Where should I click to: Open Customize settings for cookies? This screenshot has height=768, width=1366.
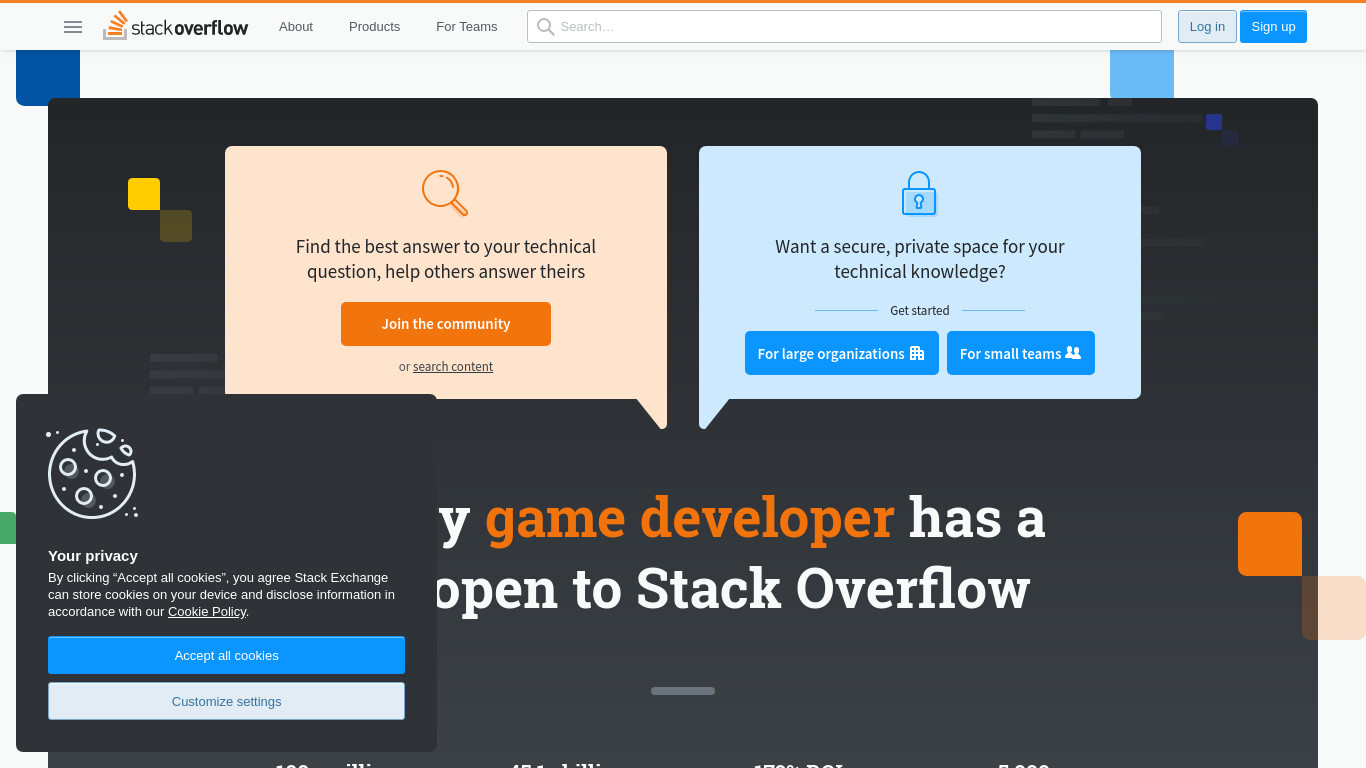point(226,701)
